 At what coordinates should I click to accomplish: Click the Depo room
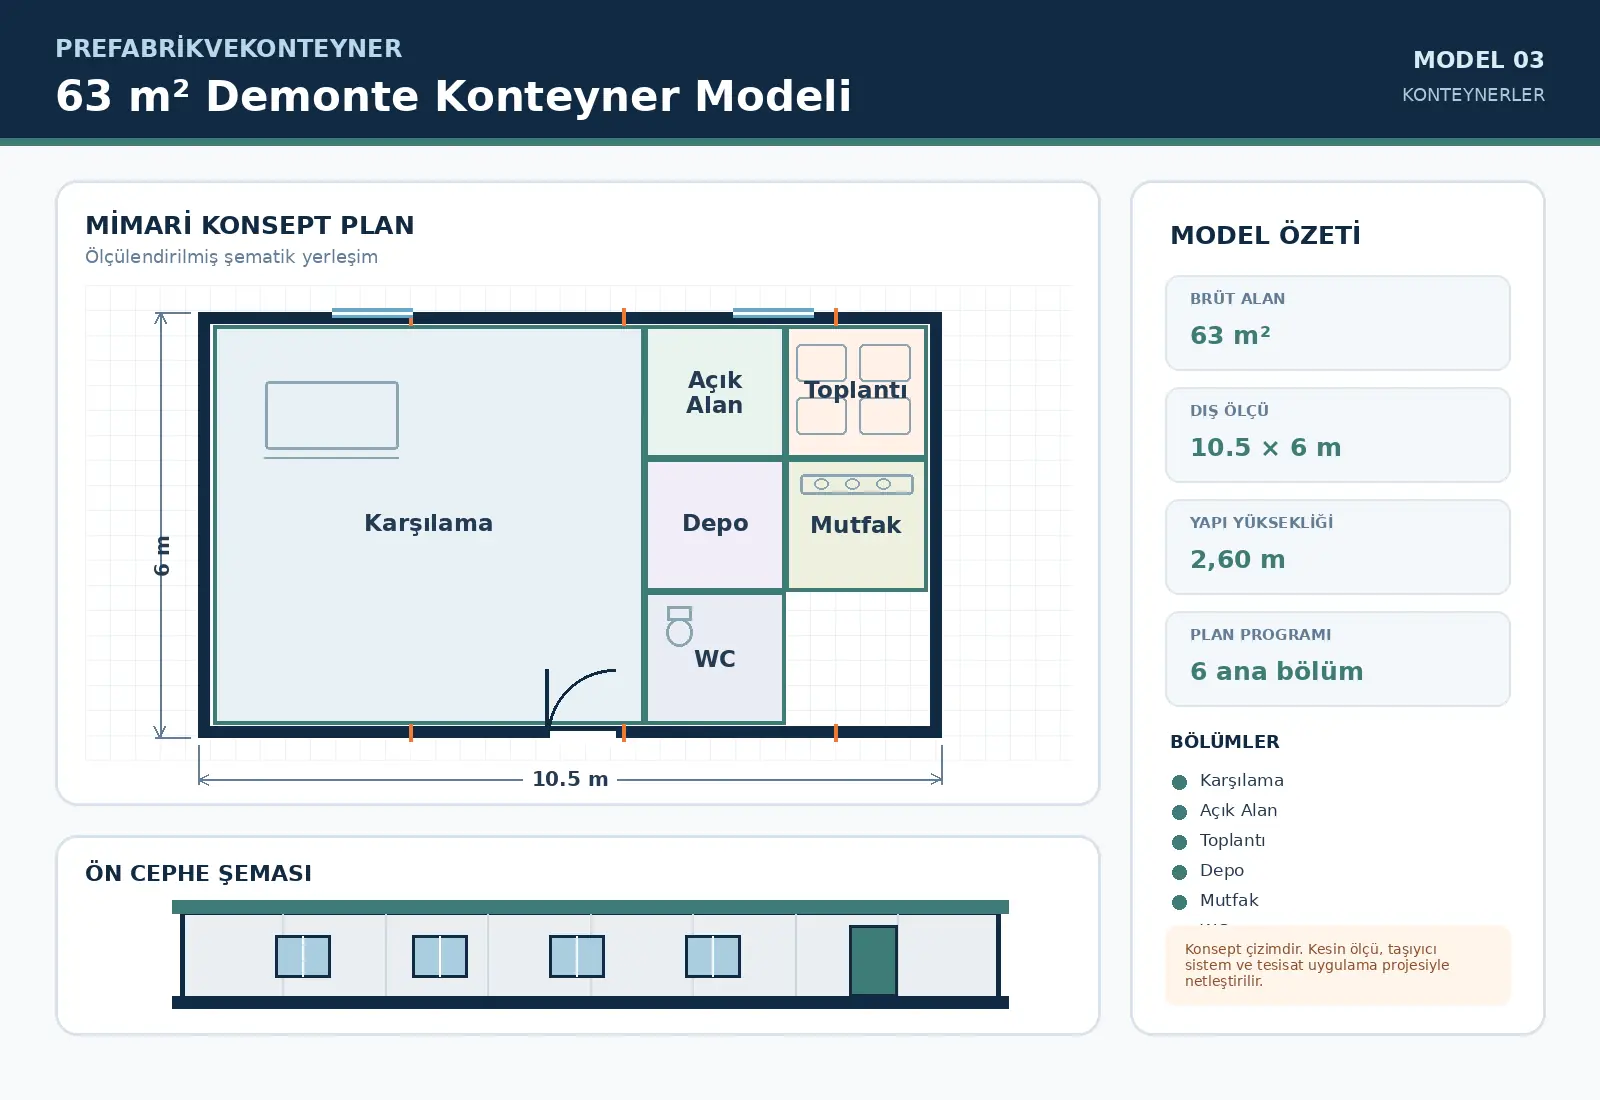click(715, 524)
